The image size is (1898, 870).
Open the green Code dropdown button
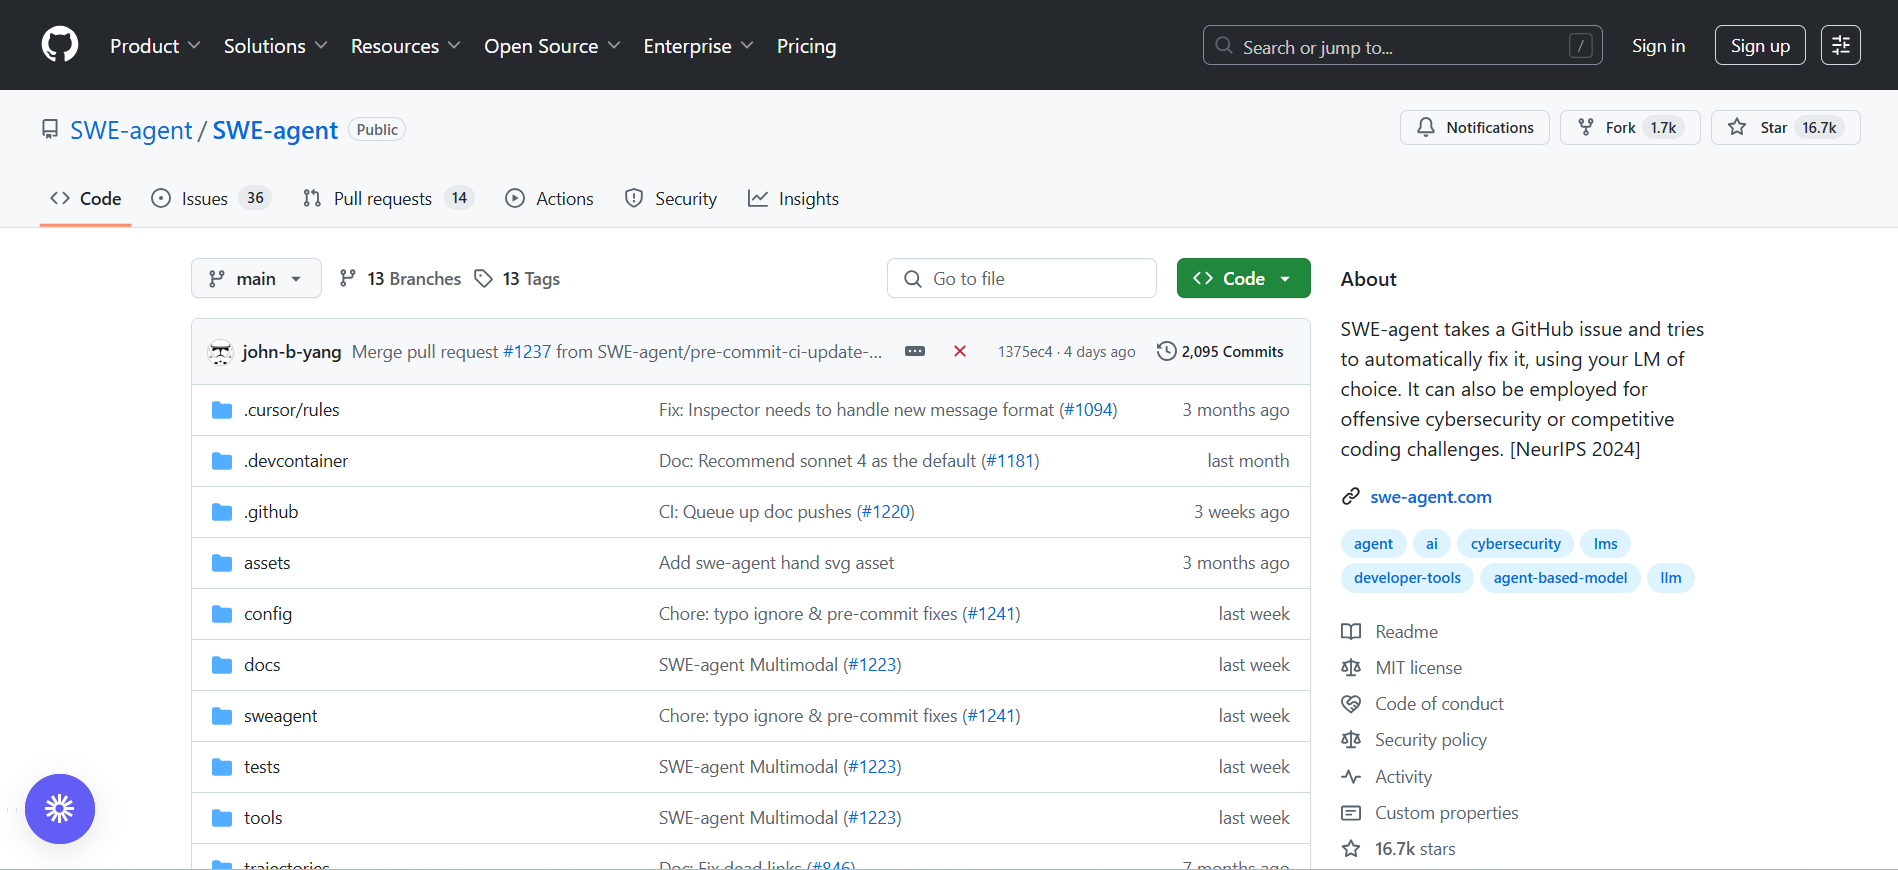pos(1243,278)
